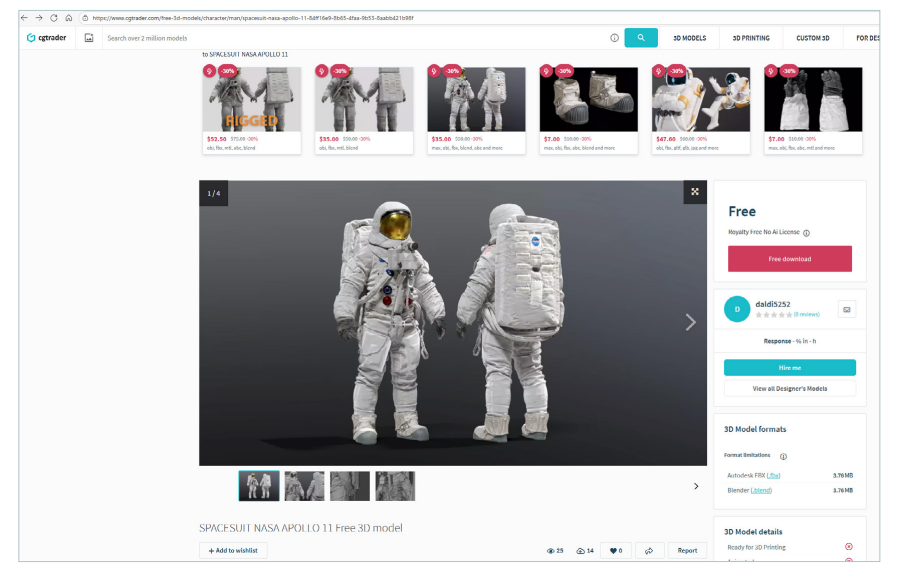Click info icon next to Royalty Free license
Viewport: 903px width, 573px height.
[806, 233]
